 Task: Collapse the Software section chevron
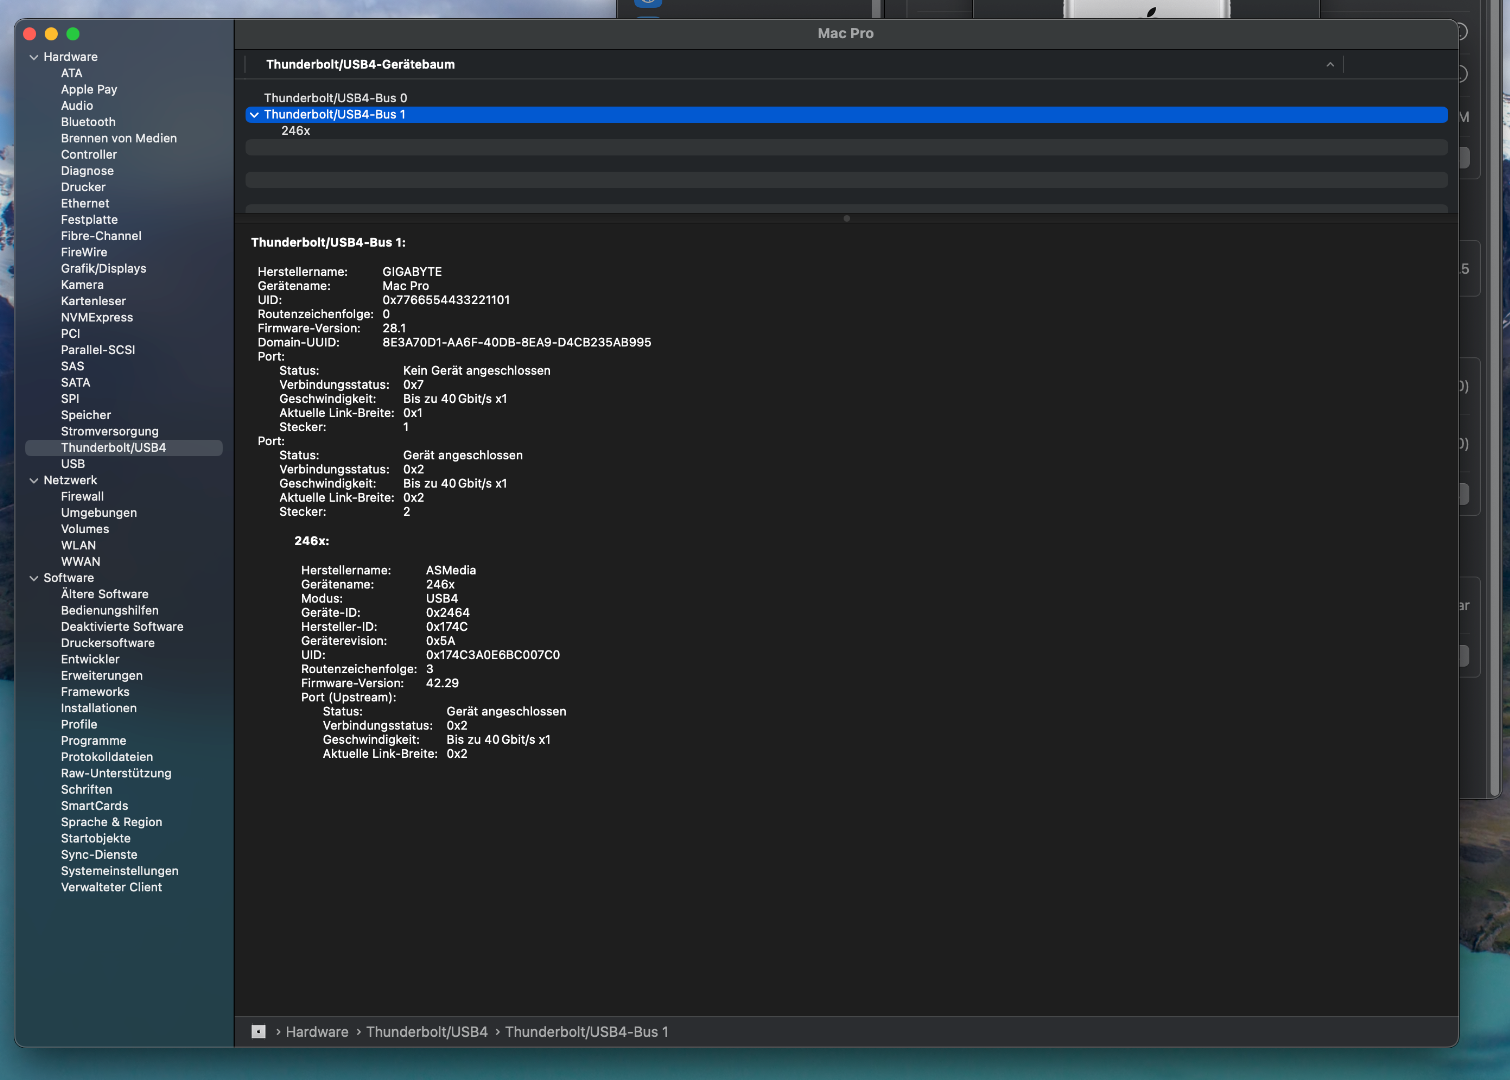pos(34,579)
